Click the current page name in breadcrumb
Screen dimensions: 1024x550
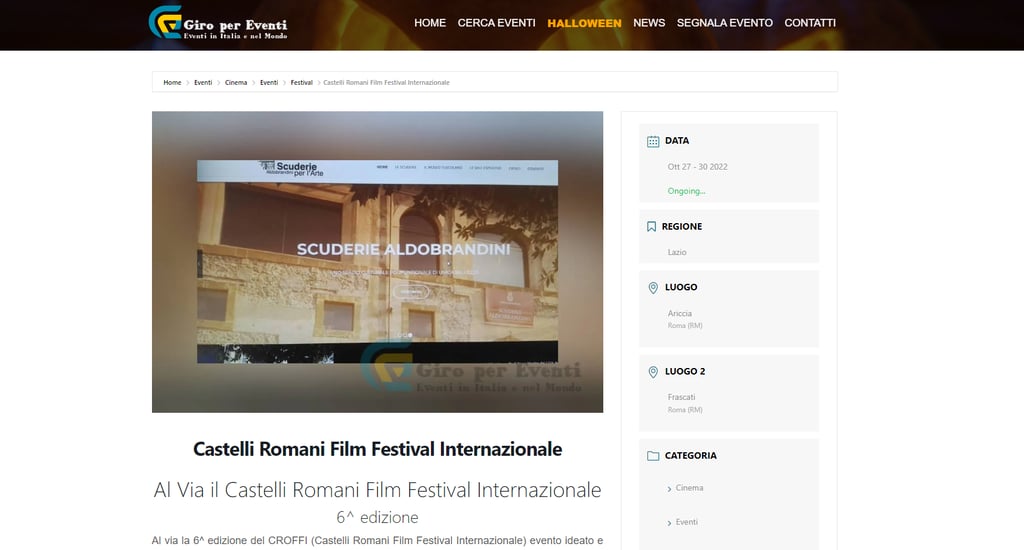pos(387,82)
